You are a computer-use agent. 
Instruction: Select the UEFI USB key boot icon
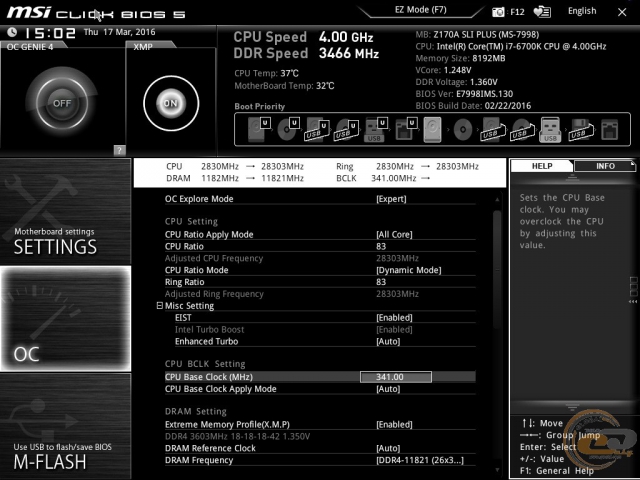click(376, 129)
